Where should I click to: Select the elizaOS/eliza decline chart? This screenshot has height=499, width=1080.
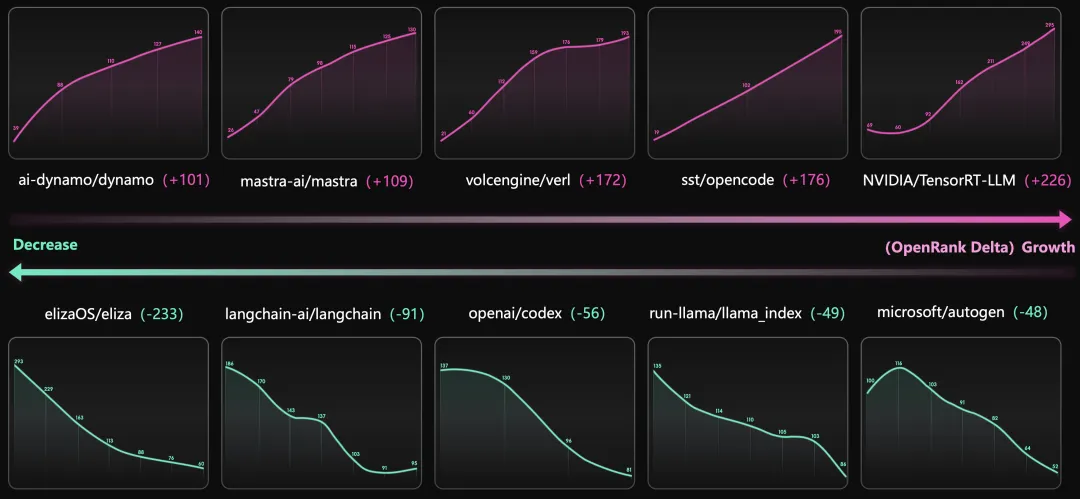(108, 414)
